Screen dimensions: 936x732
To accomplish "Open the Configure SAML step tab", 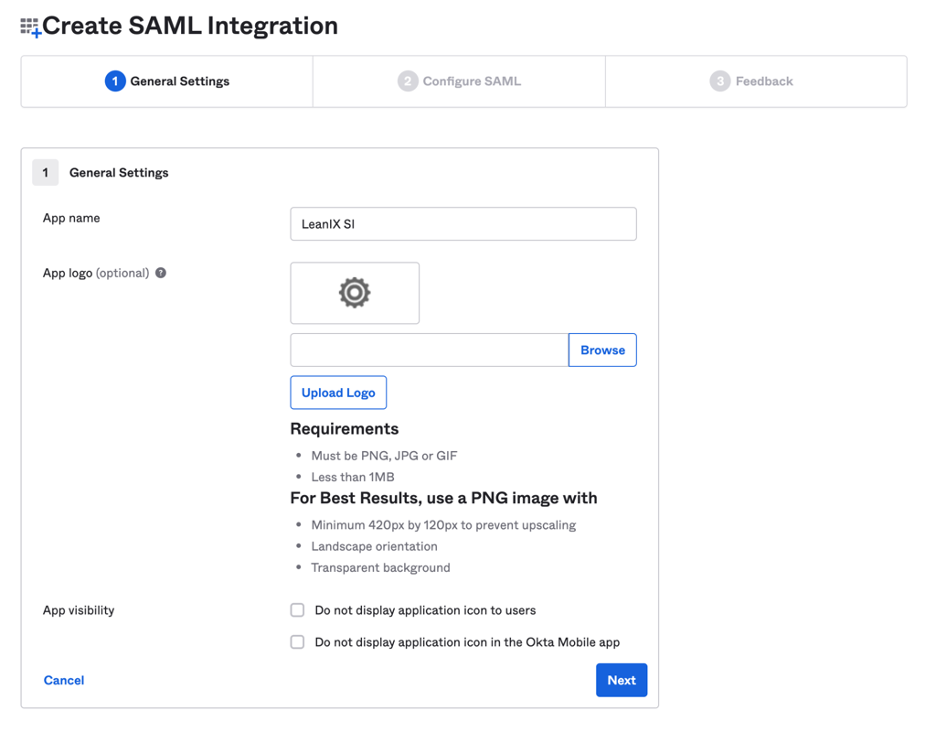I will click(459, 82).
